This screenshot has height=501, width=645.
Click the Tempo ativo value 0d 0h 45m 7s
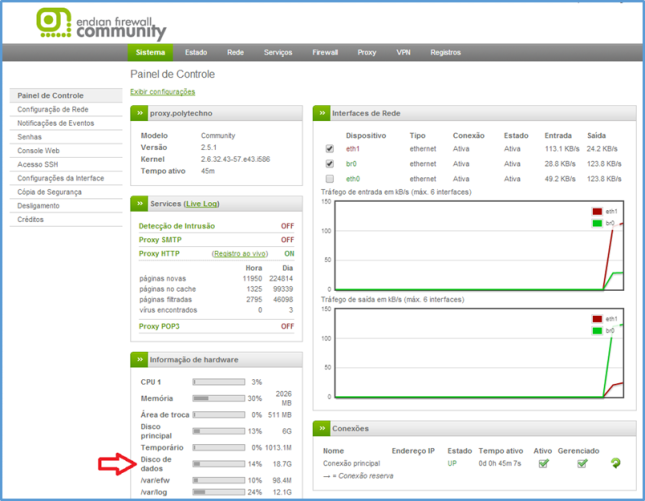point(500,464)
